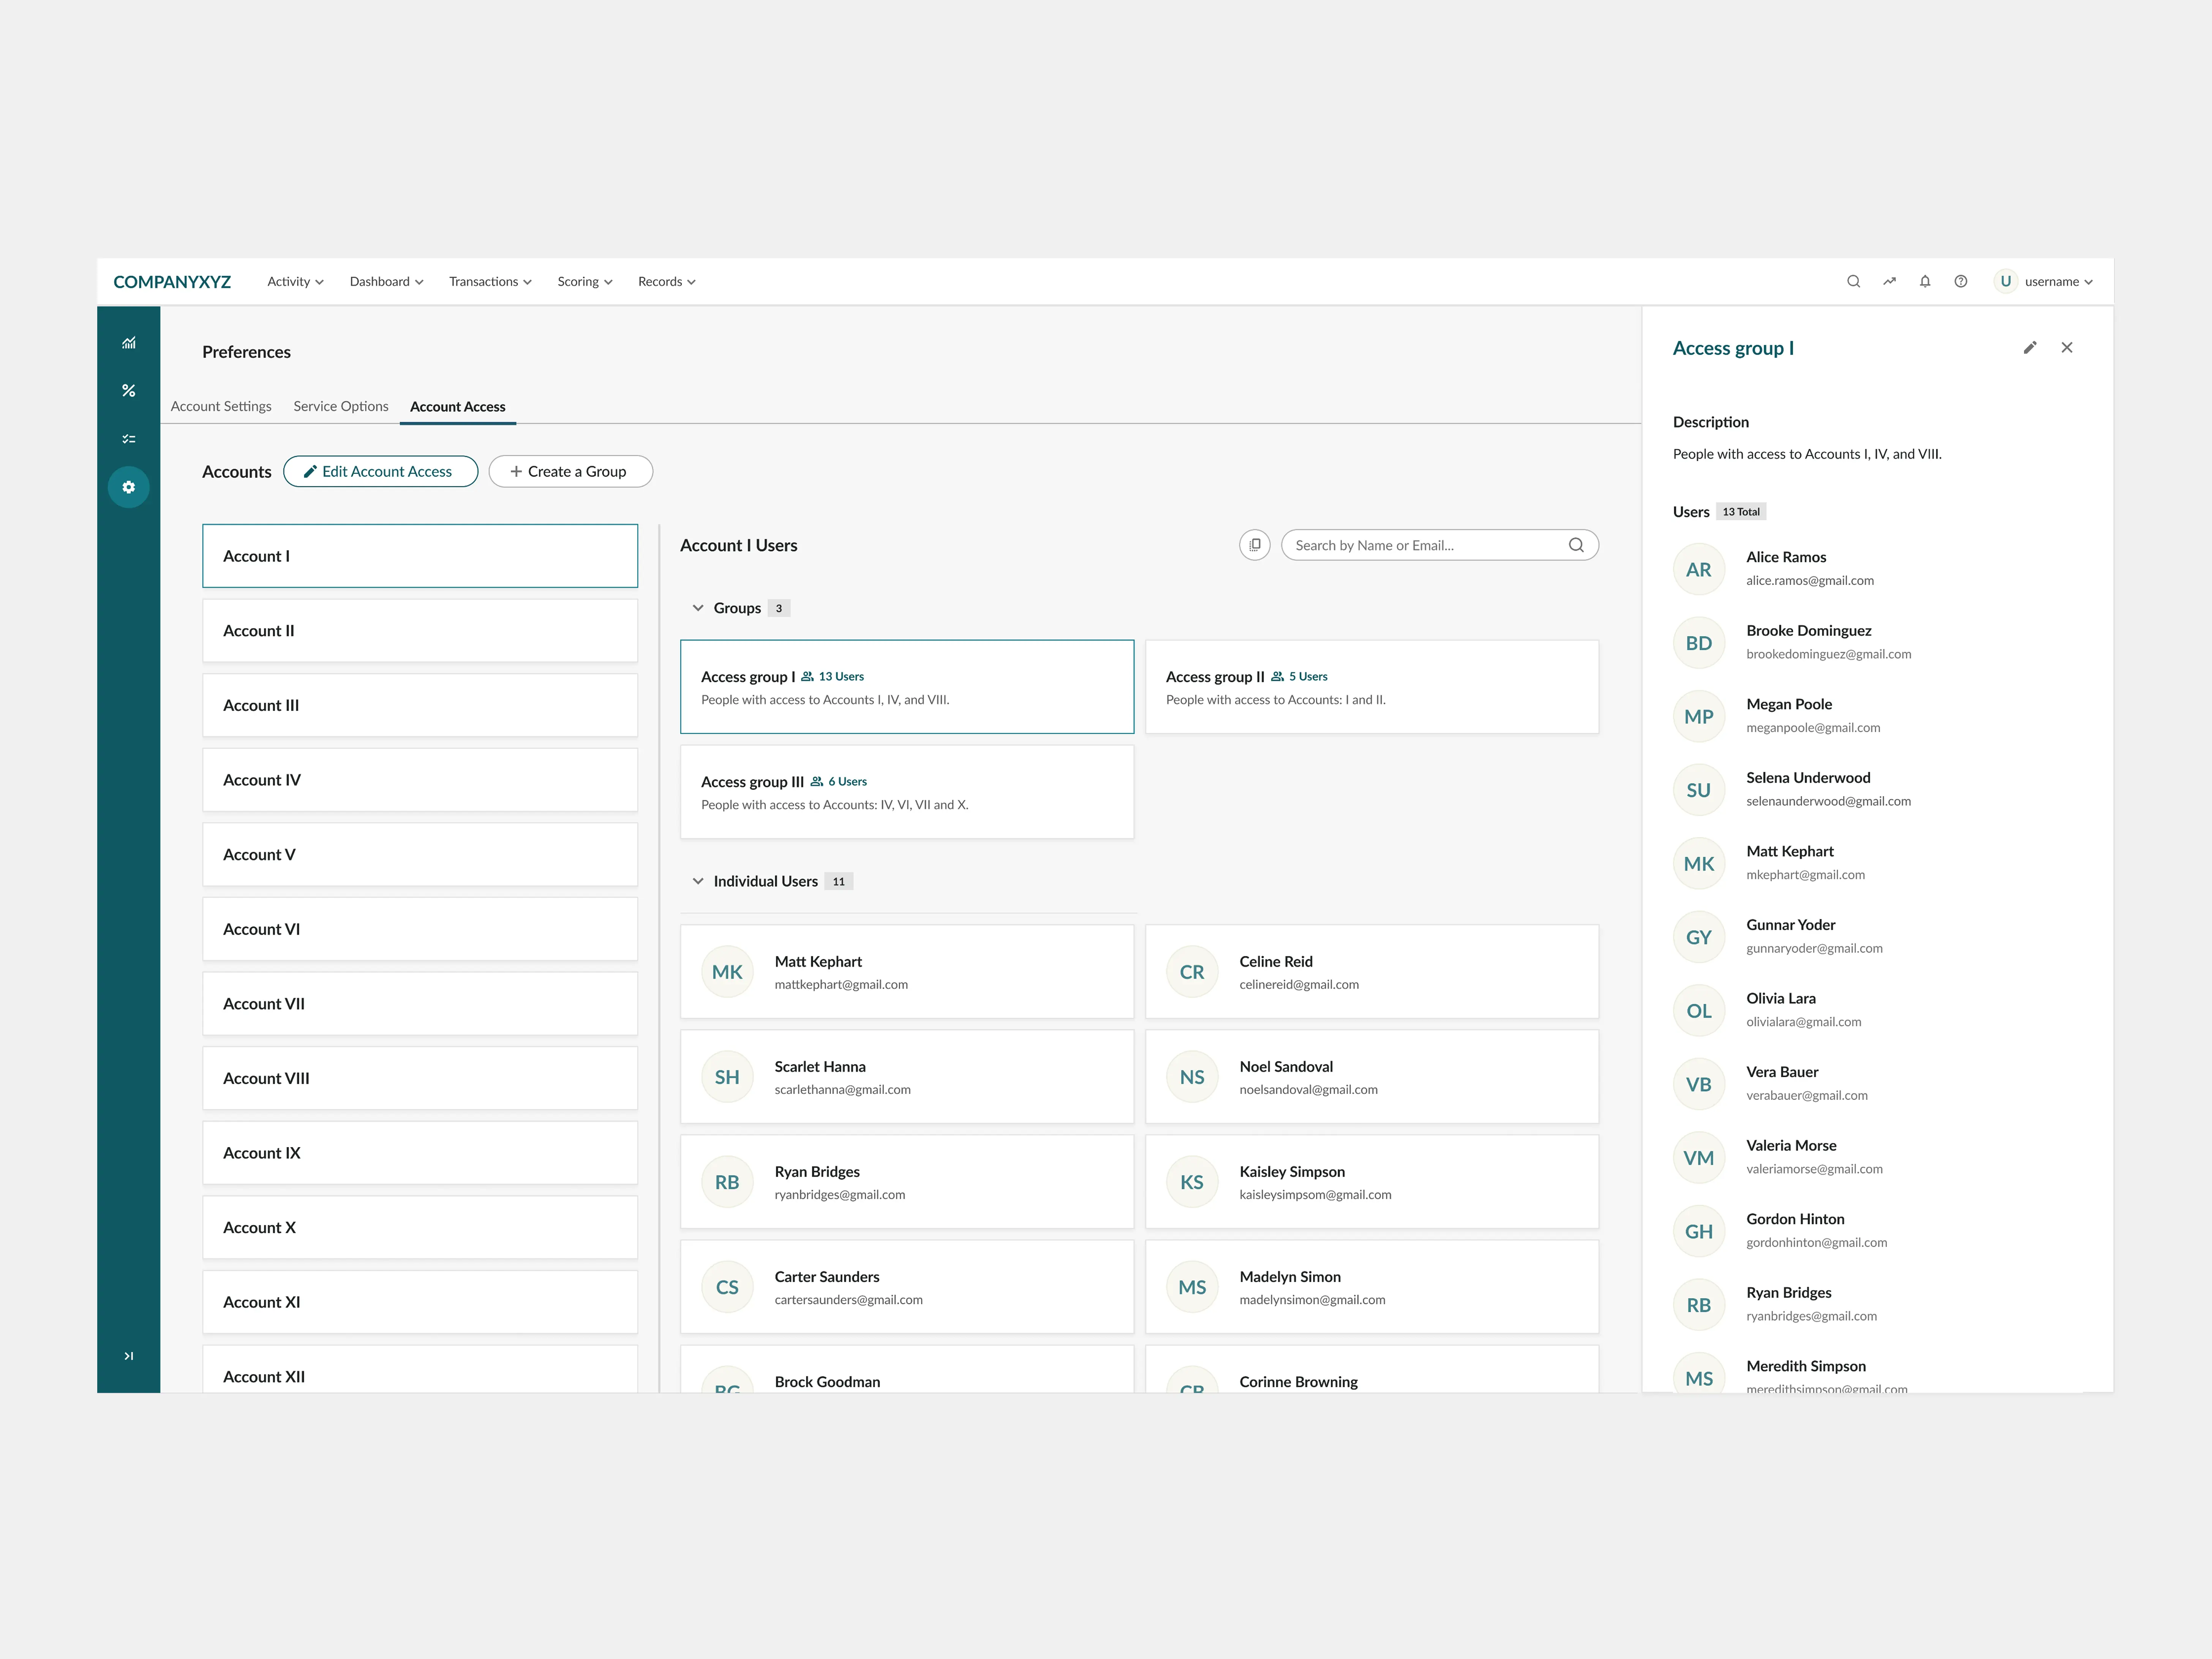Click the 13 Users label on Access group I
The height and width of the screenshot is (1659, 2212).
841,676
